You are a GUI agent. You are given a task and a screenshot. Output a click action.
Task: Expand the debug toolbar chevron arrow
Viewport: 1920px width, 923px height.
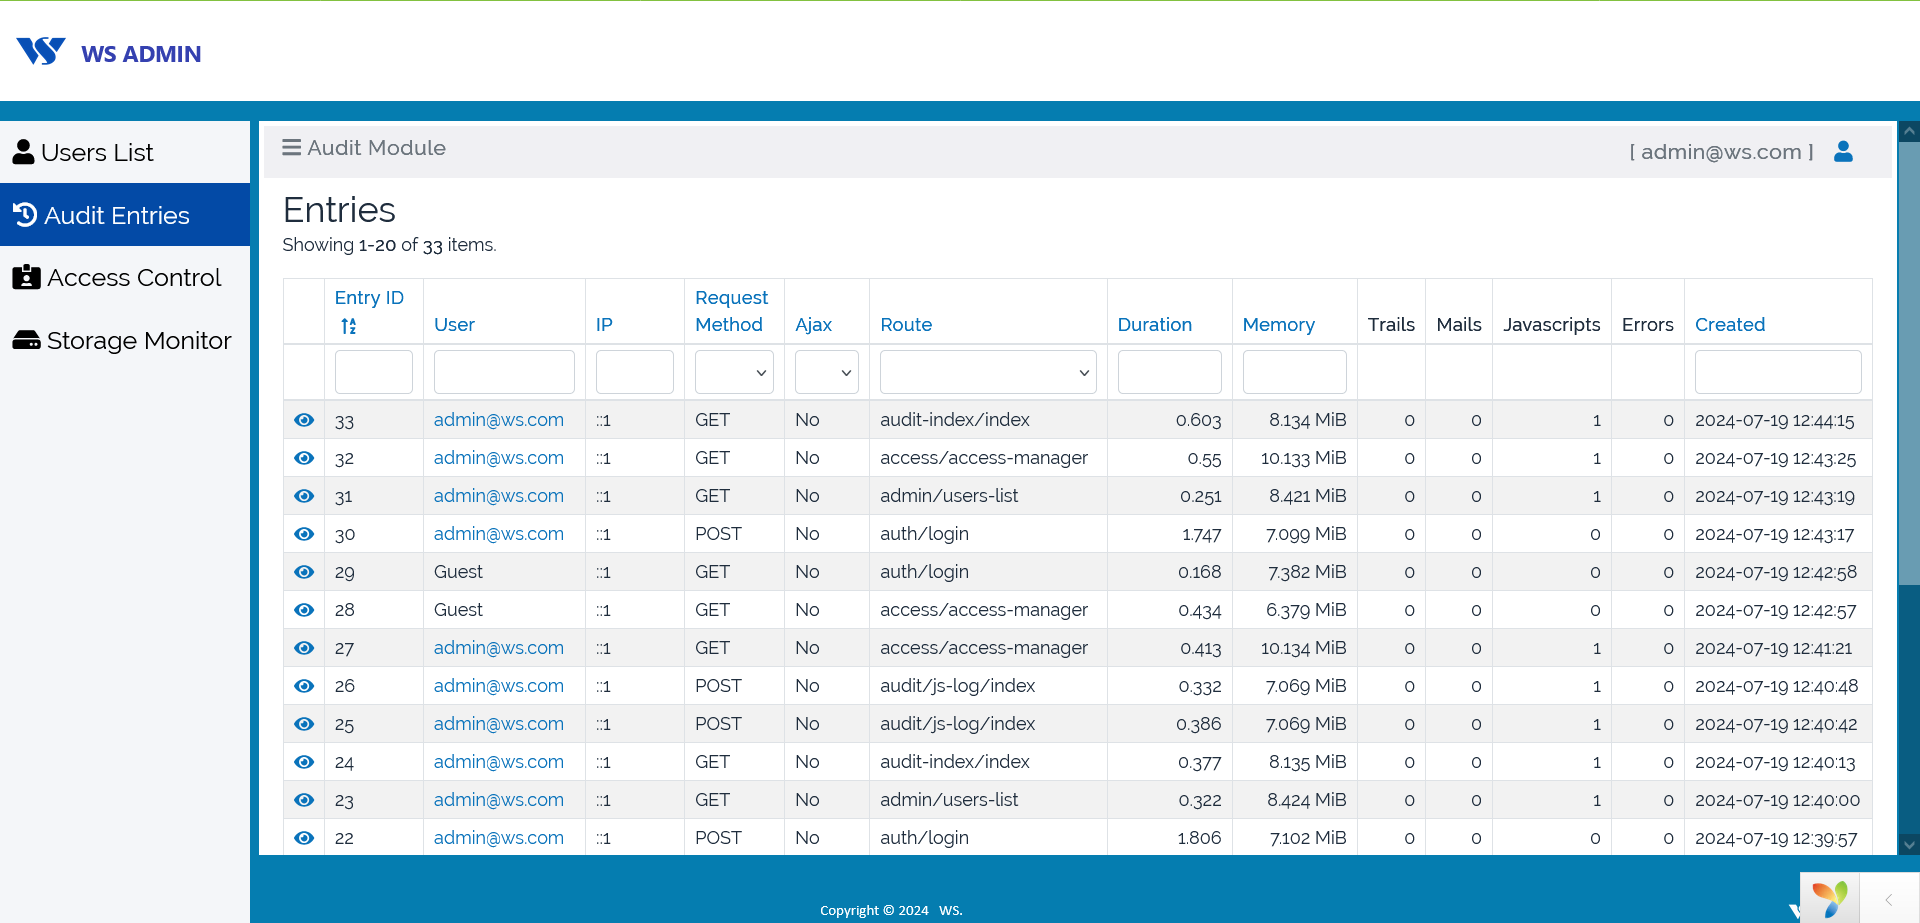click(x=1889, y=899)
